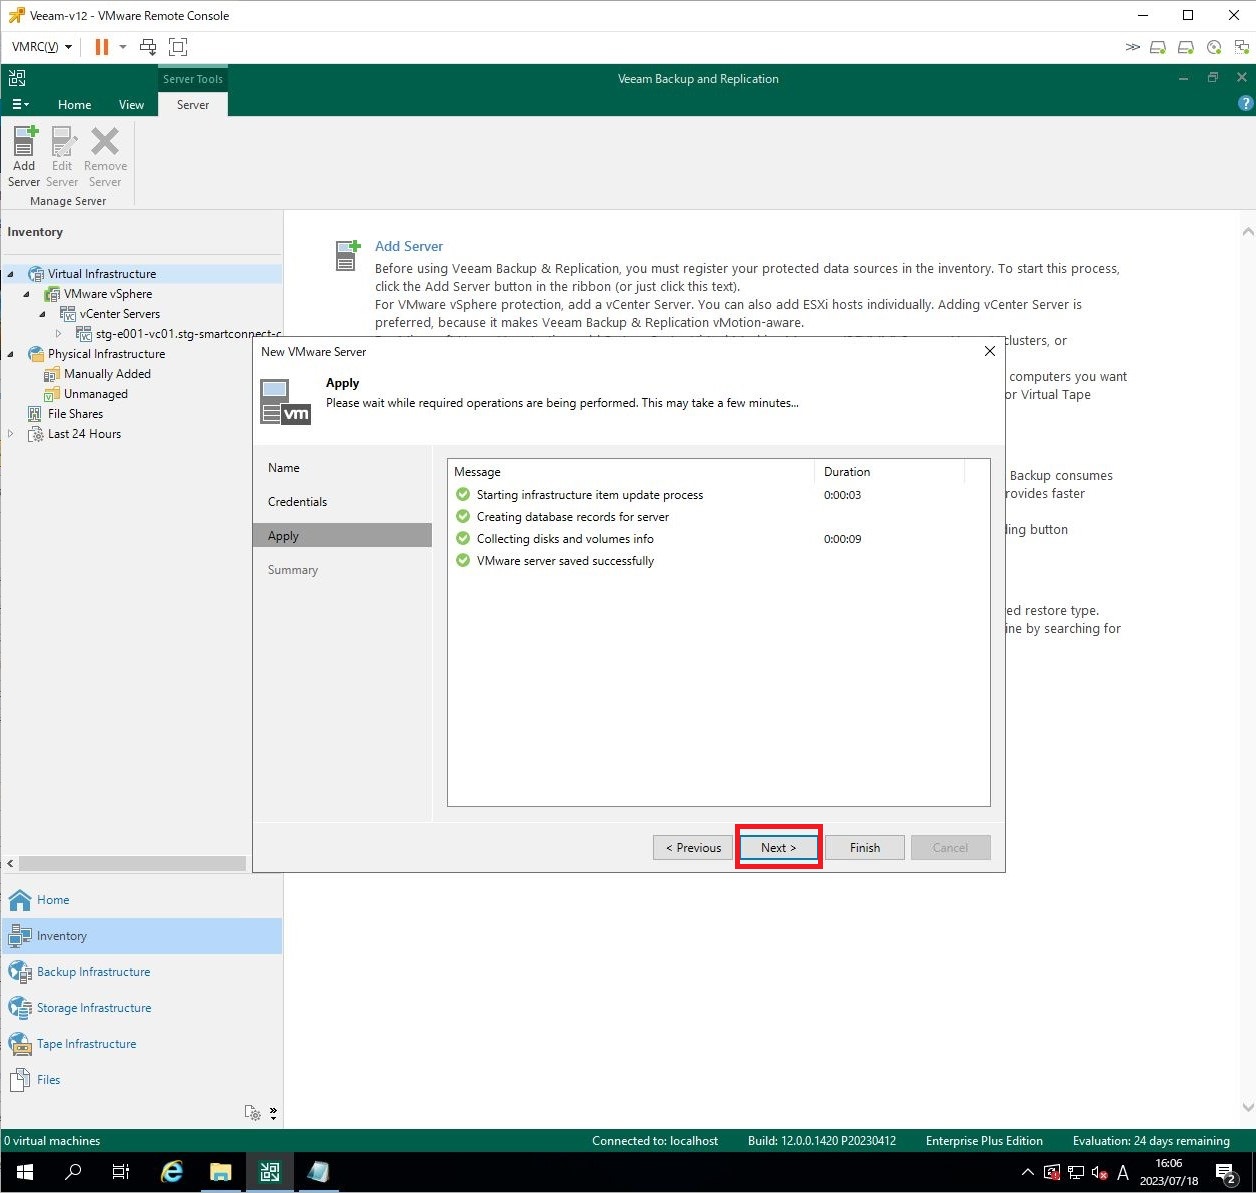Select Manually Added in the tree
The height and width of the screenshot is (1193, 1256).
(107, 374)
